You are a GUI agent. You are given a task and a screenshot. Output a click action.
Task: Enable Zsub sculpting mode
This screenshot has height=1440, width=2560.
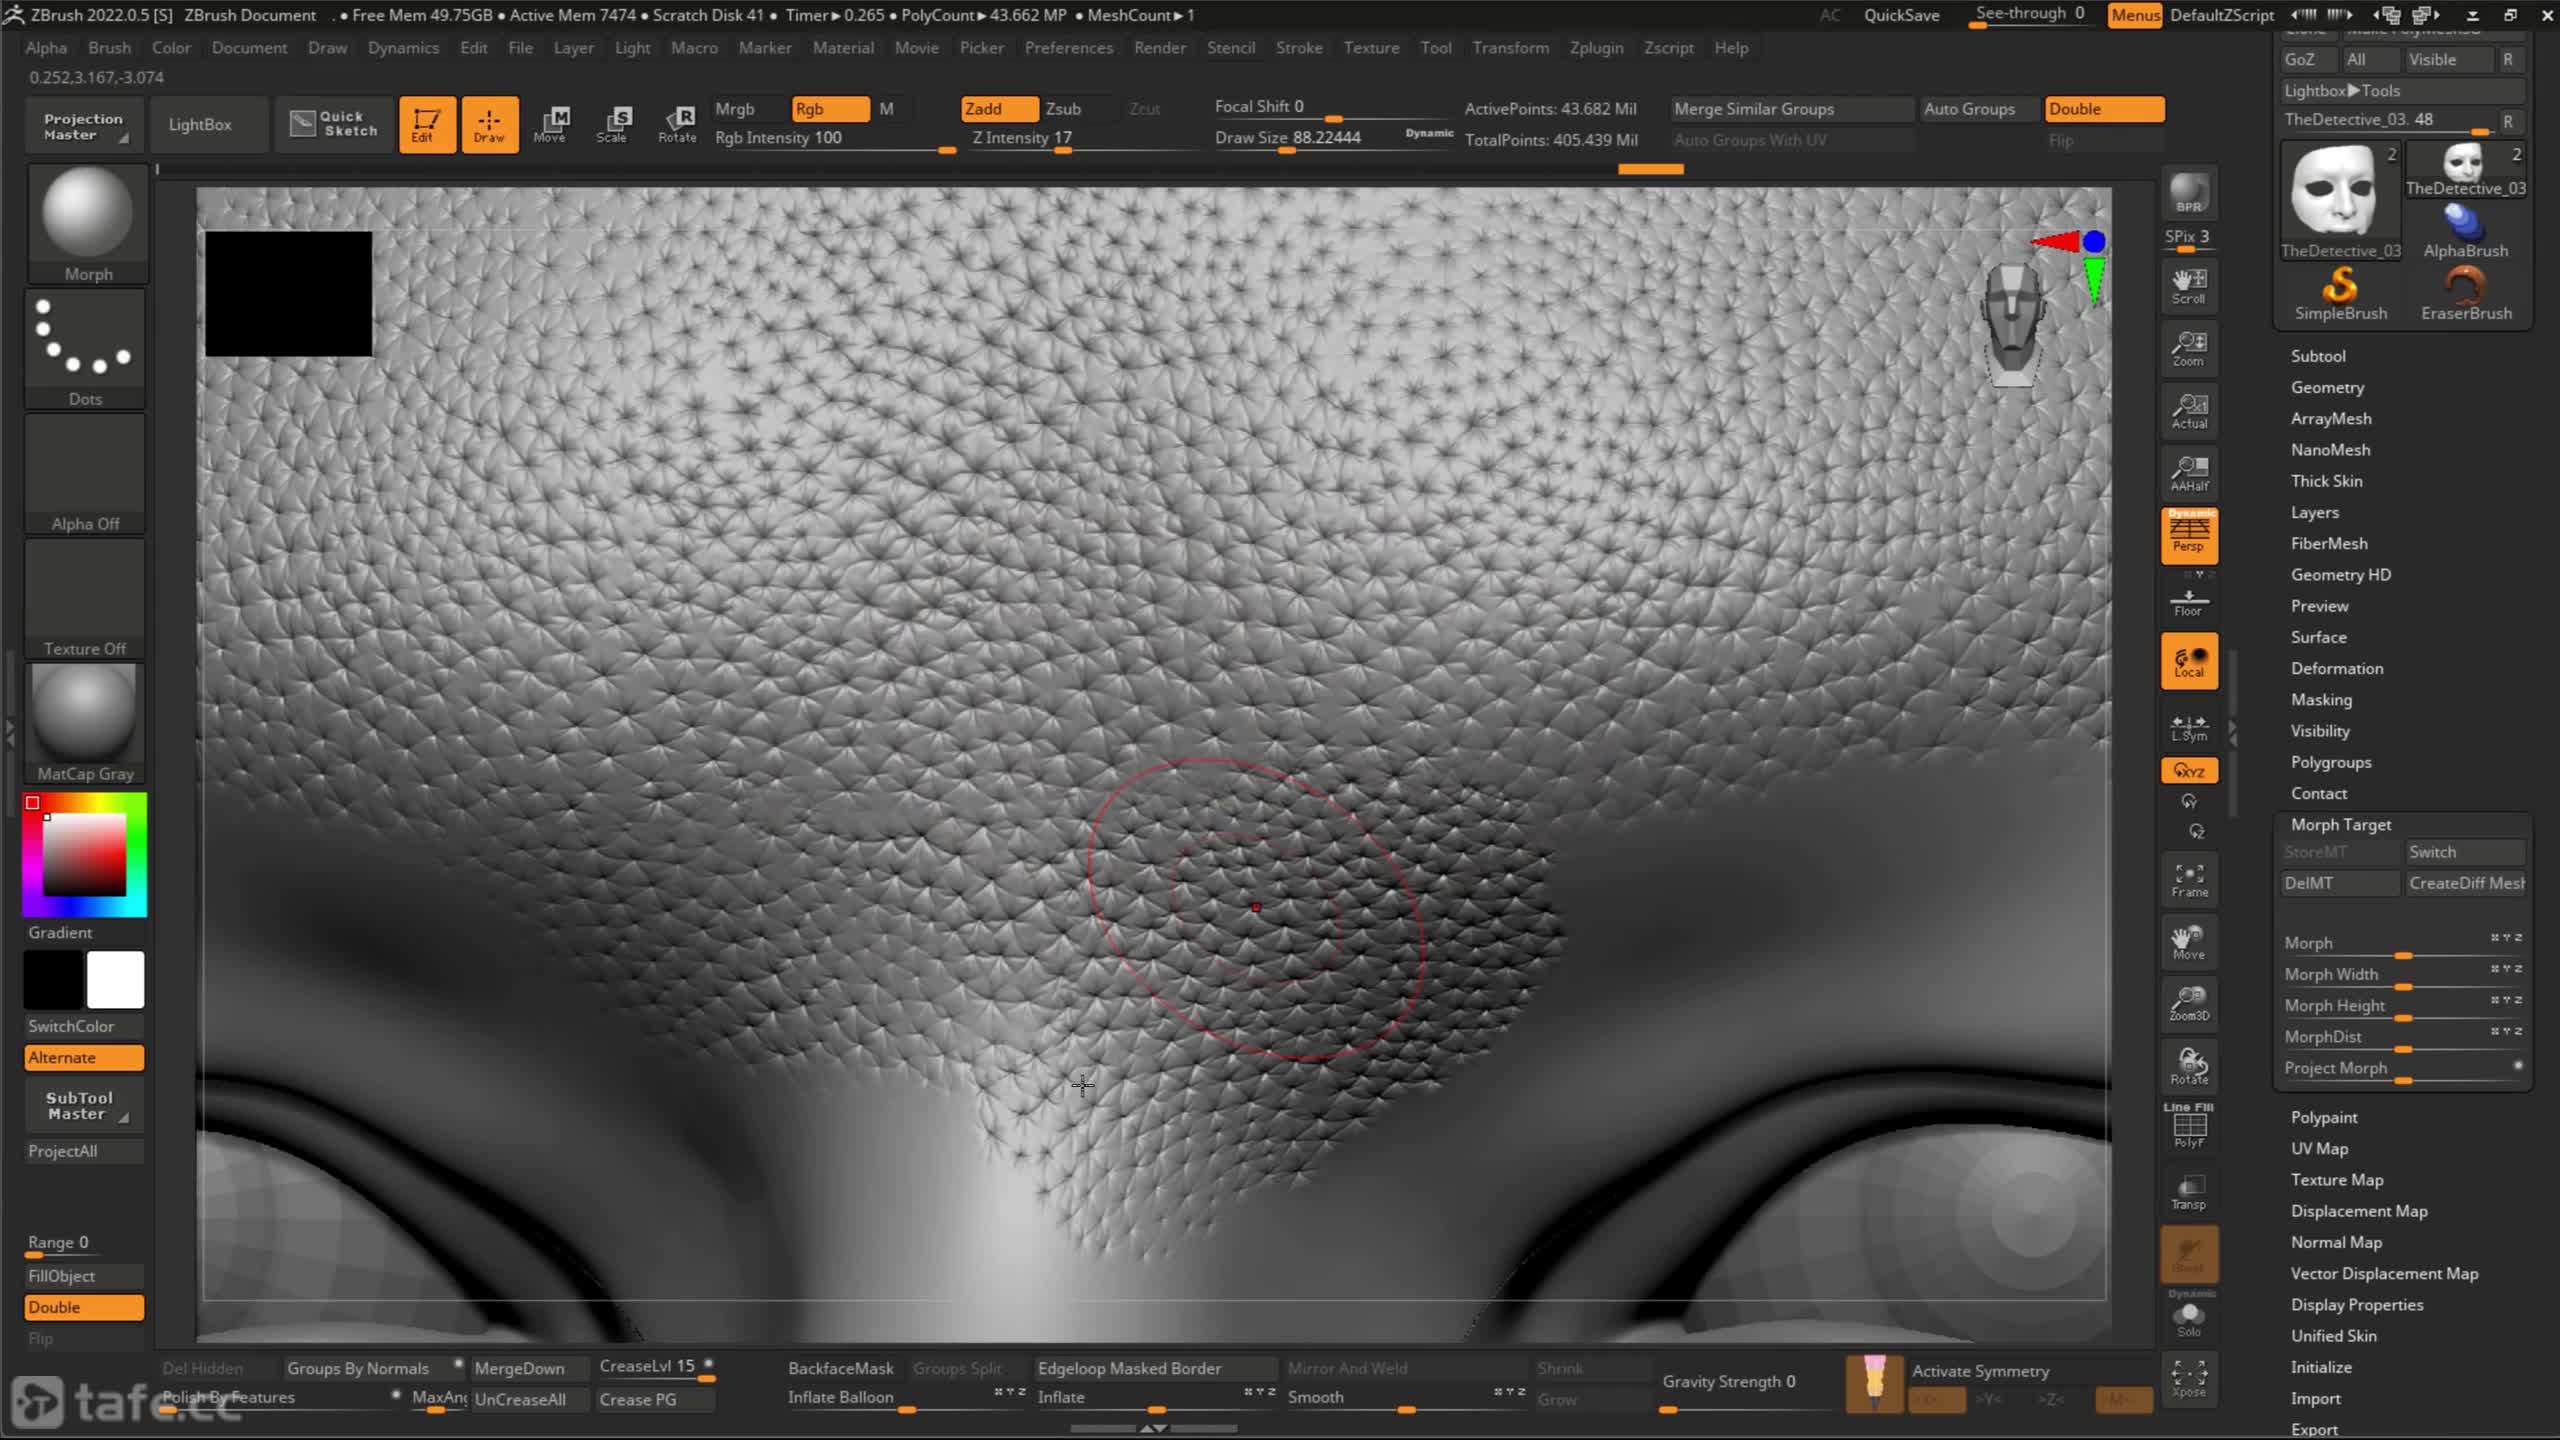1064,107
